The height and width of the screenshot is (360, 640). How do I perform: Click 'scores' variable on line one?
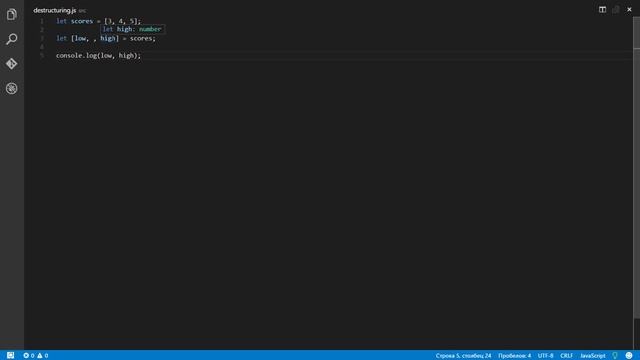pyautogui.click(x=82, y=21)
